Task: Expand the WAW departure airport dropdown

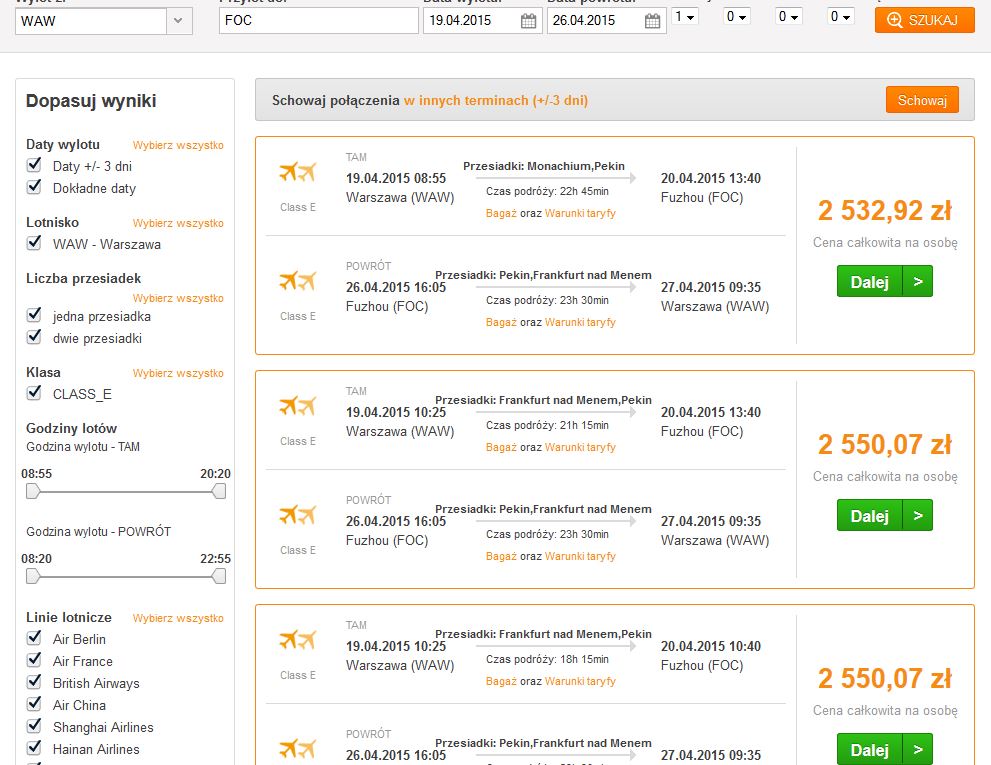Action: (179, 21)
